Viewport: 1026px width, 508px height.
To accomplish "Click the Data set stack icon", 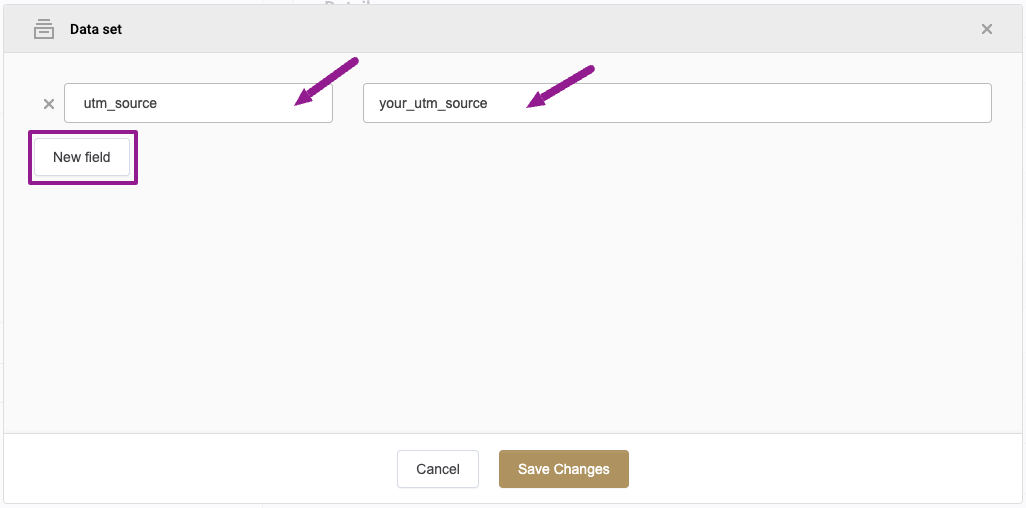I will pyautogui.click(x=44, y=29).
